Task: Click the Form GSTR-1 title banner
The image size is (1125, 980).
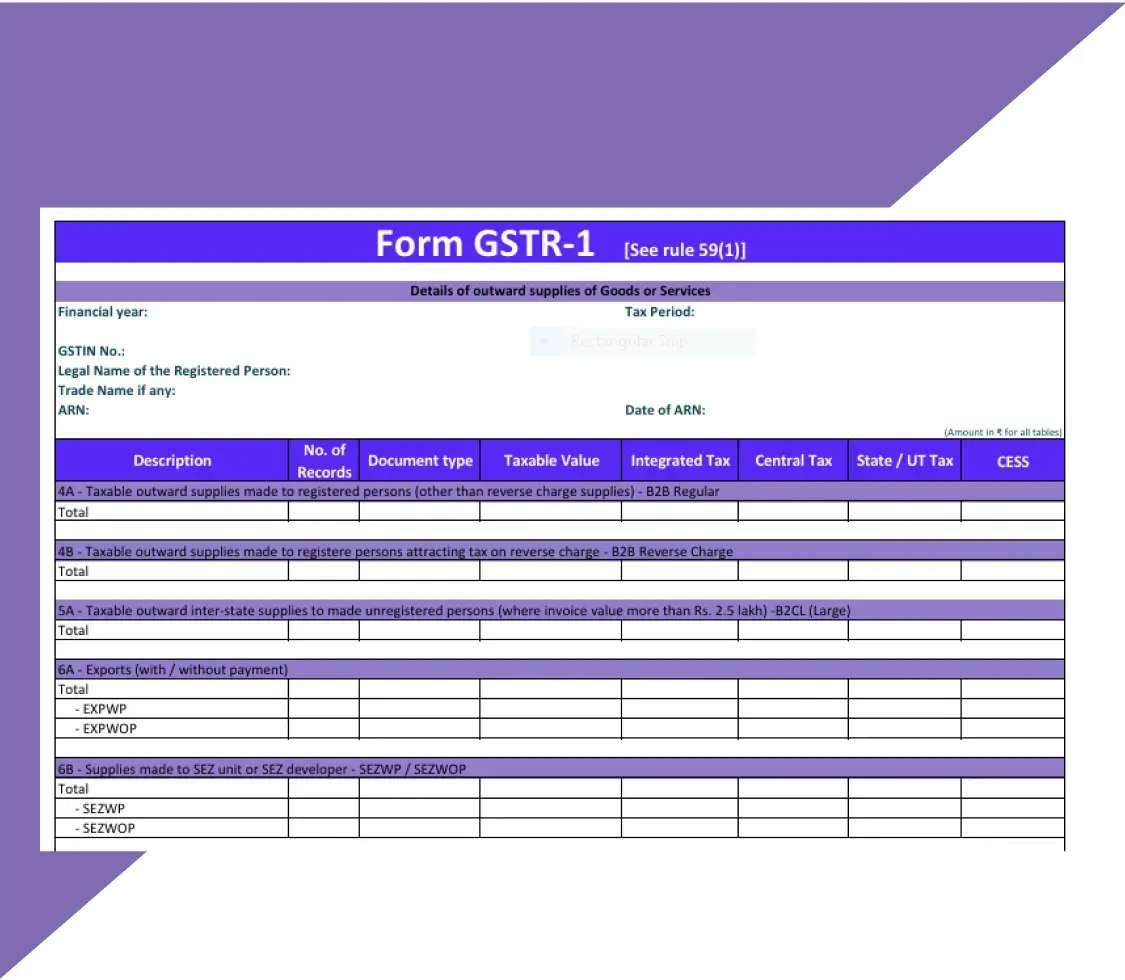Action: [559, 244]
